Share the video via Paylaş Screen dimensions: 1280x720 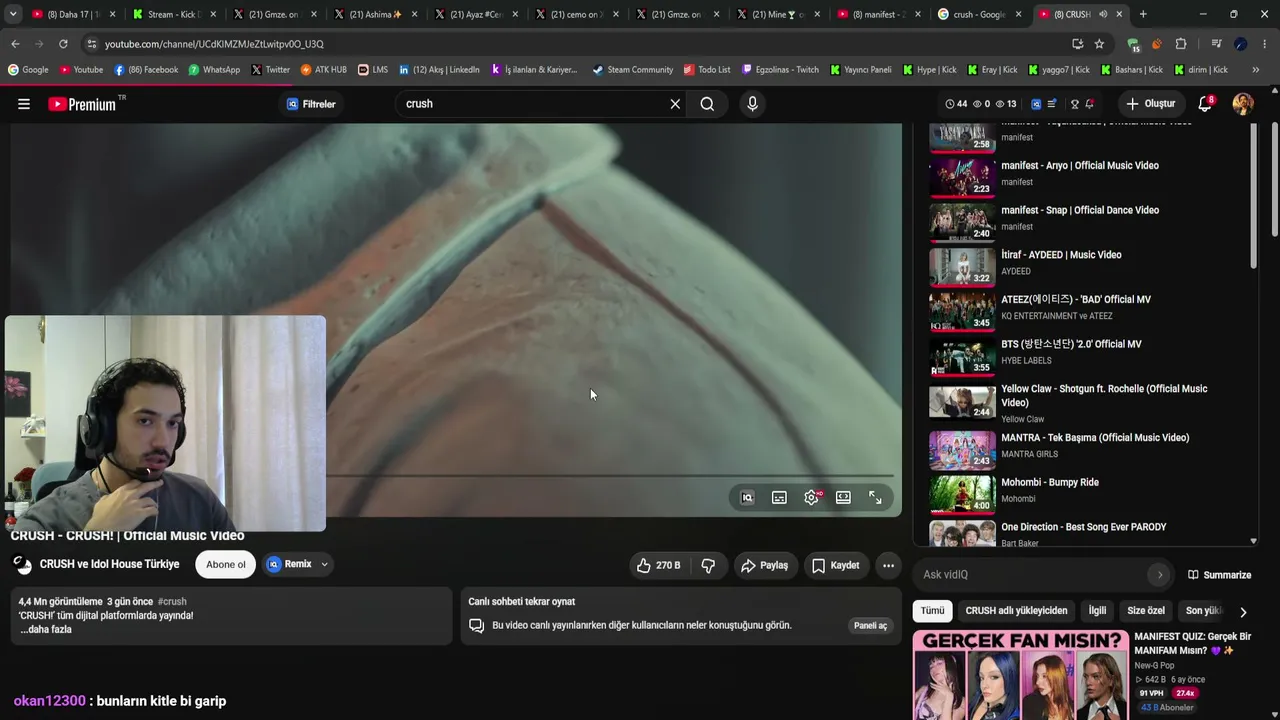point(764,565)
